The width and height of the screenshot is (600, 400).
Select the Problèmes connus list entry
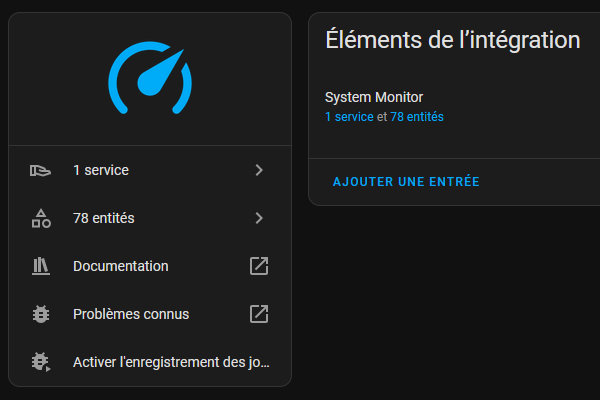coord(150,314)
